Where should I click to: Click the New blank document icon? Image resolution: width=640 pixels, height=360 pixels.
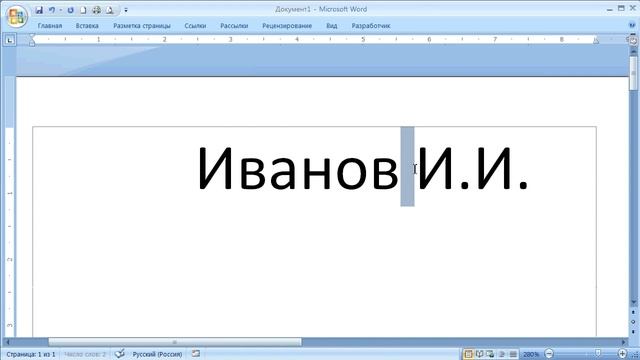[83, 10]
